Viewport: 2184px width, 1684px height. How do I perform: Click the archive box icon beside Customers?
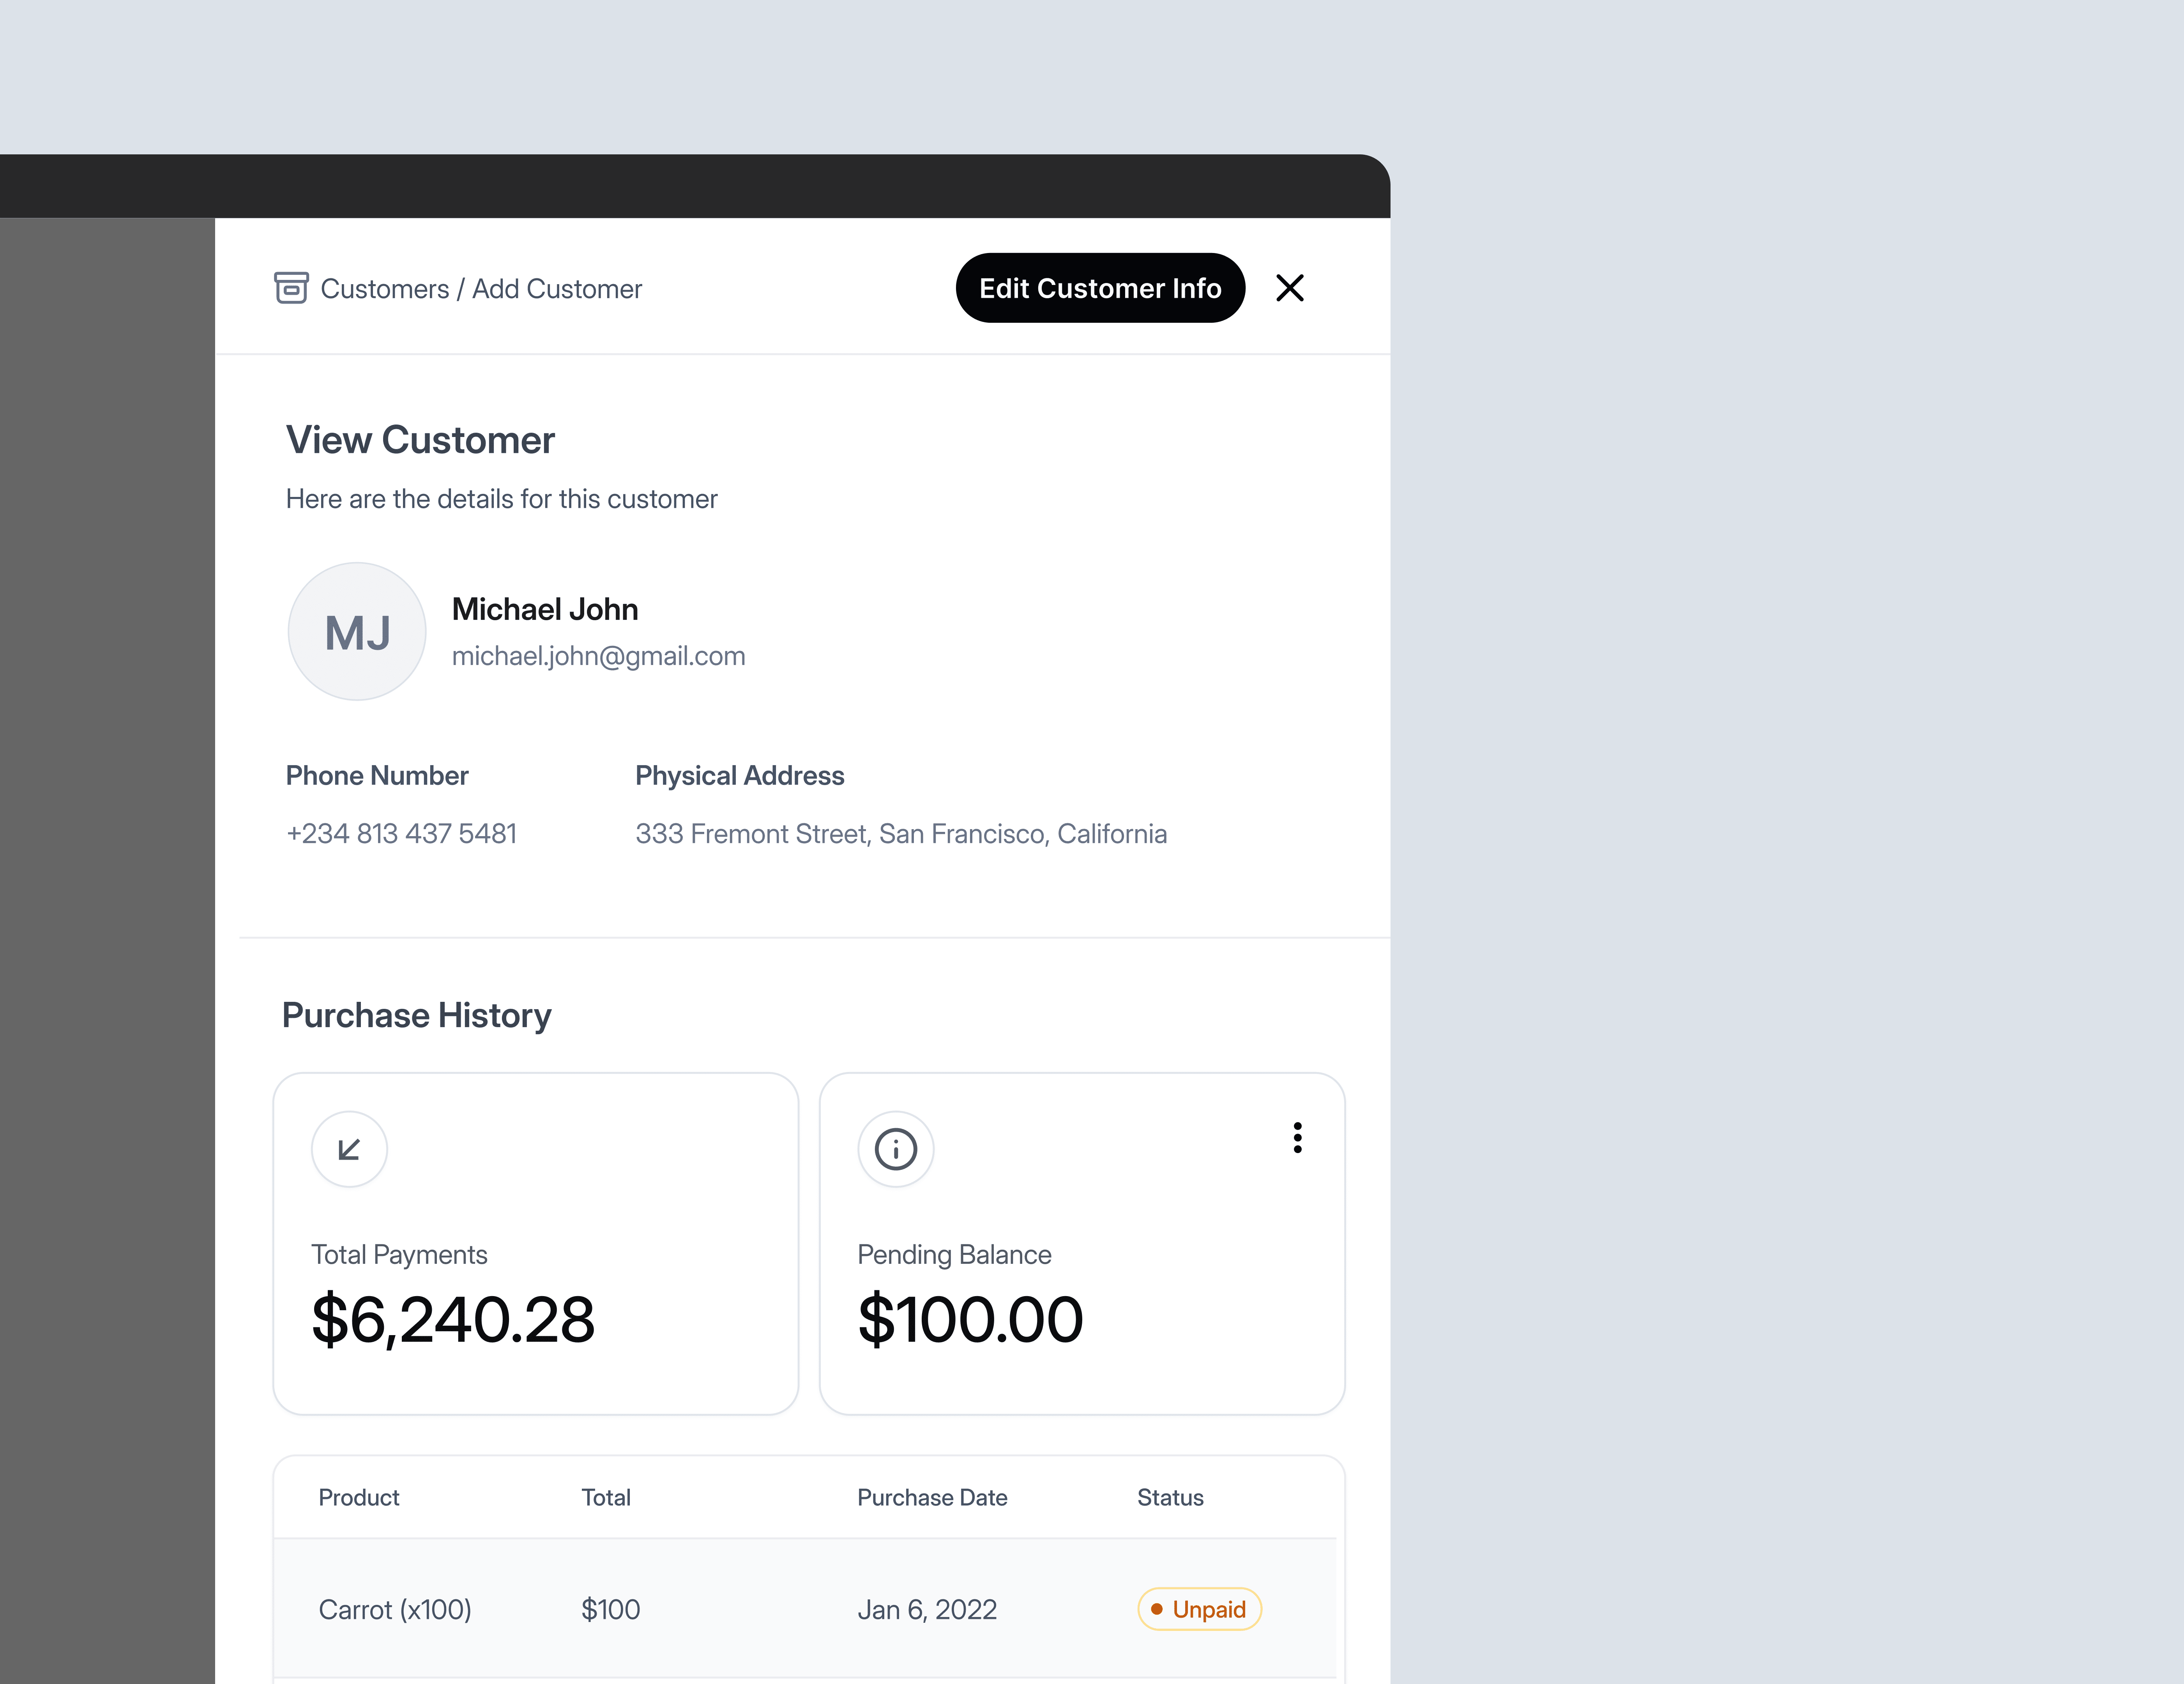pyautogui.click(x=291, y=288)
